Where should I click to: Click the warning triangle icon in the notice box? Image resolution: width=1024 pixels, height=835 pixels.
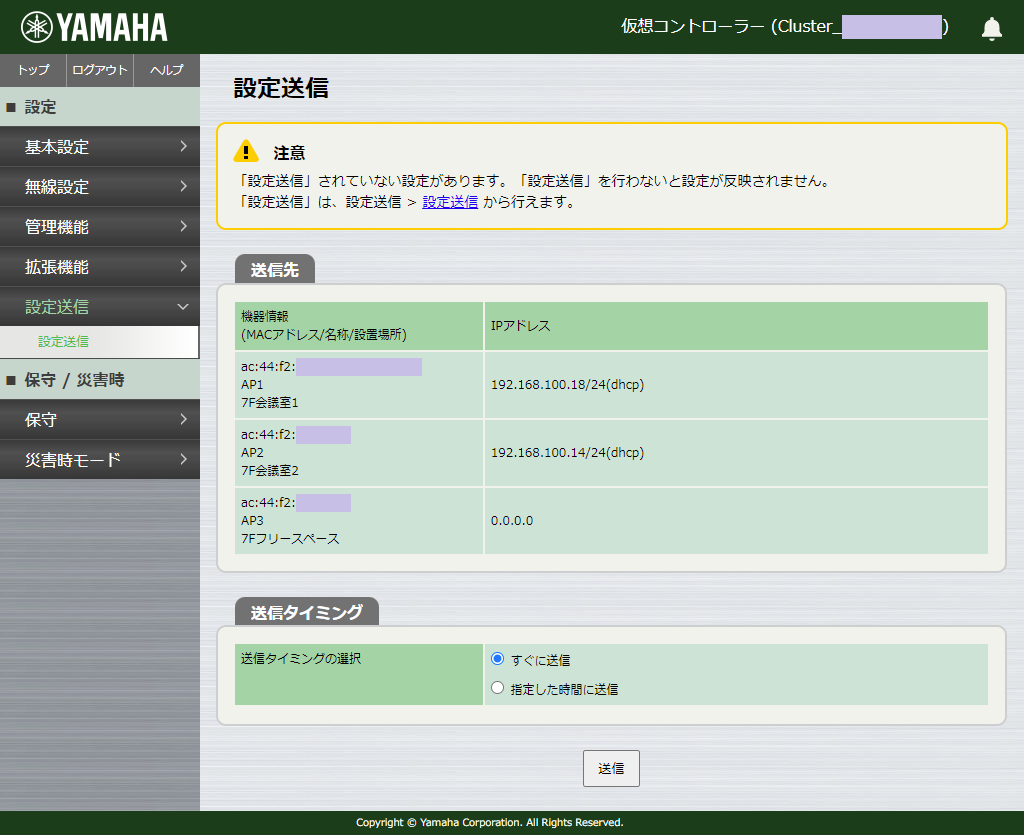(x=245, y=152)
